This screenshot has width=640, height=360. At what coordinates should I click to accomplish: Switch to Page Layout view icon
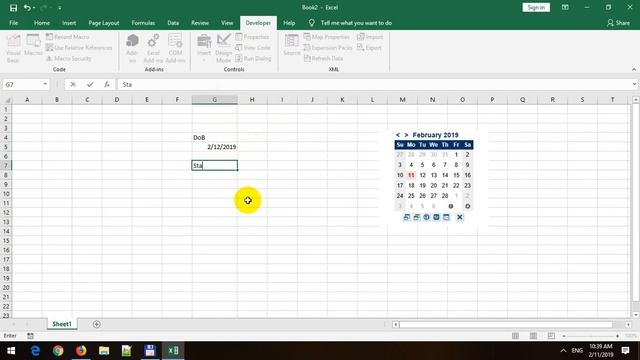pos(533,336)
